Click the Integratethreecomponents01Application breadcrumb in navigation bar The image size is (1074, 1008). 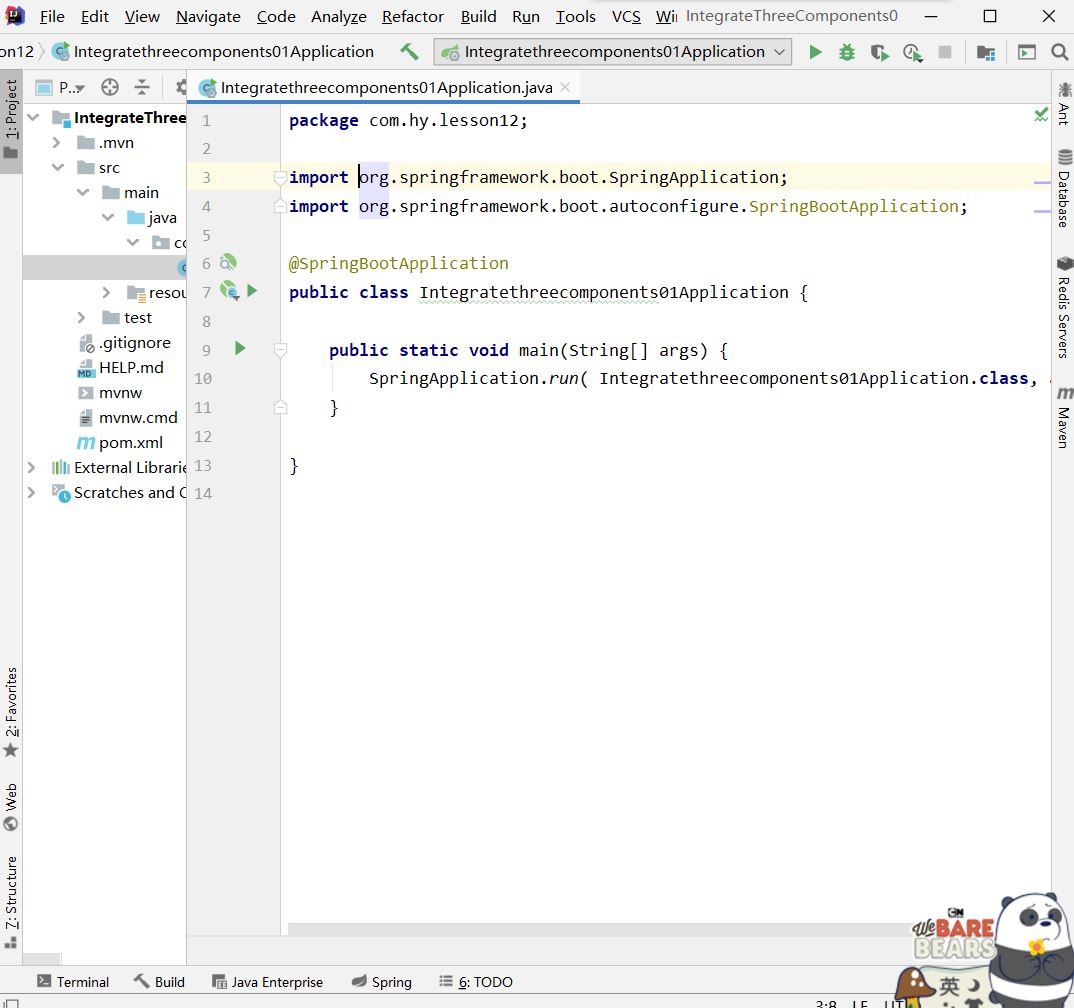(213, 52)
